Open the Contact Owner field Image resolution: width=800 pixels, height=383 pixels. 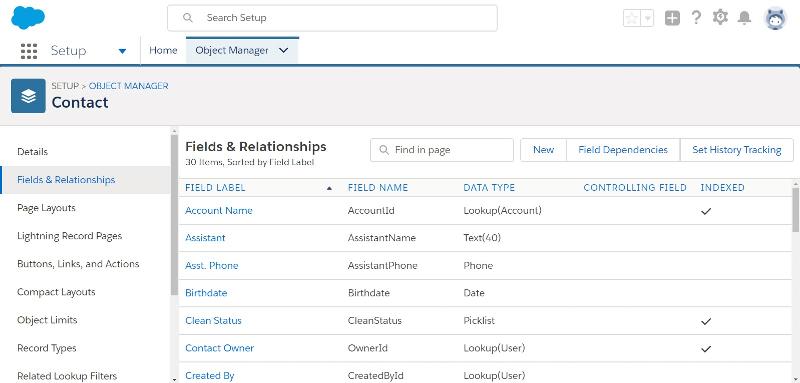click(219, 348)
